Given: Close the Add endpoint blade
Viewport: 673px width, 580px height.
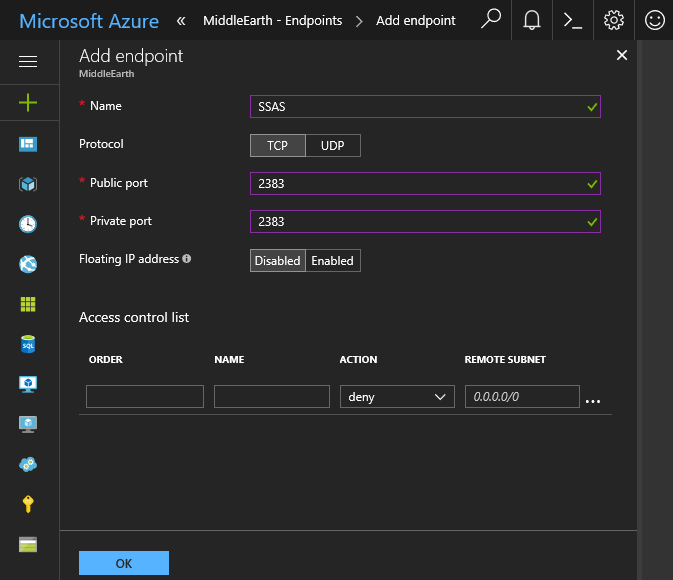Looking at the screenshot, I should click(x=621, y=55).
